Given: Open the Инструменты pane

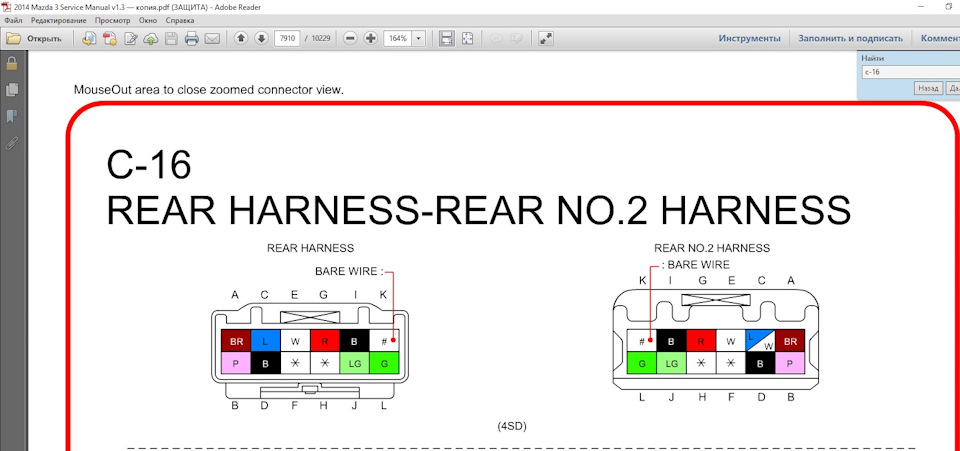Looking at the screenshot, I should 749,39.
